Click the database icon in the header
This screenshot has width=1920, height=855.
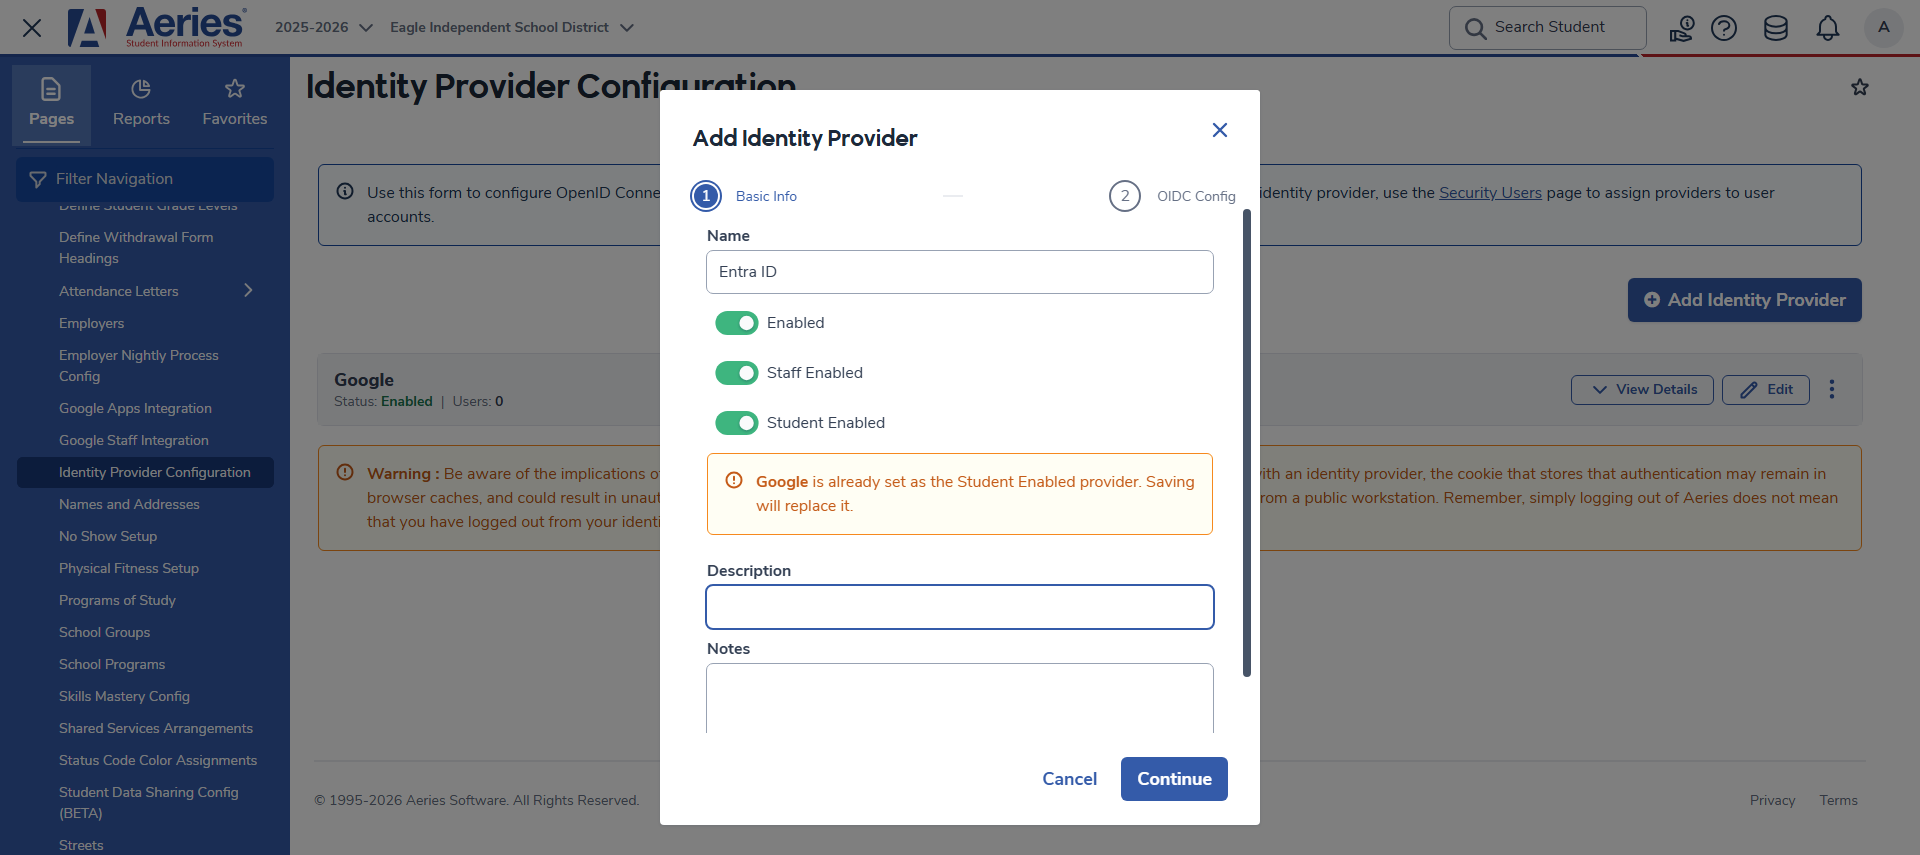point(1776,28)
